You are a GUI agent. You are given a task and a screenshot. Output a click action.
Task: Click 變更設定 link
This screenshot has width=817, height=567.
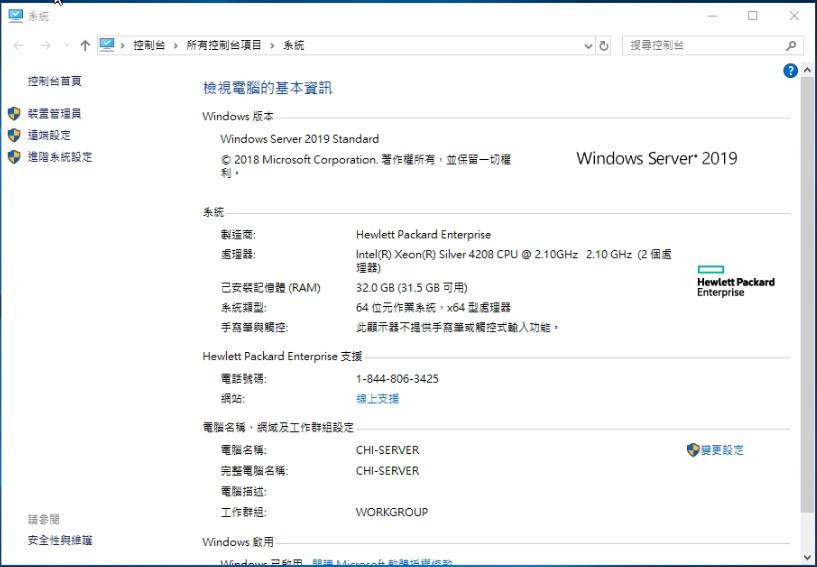722,450
